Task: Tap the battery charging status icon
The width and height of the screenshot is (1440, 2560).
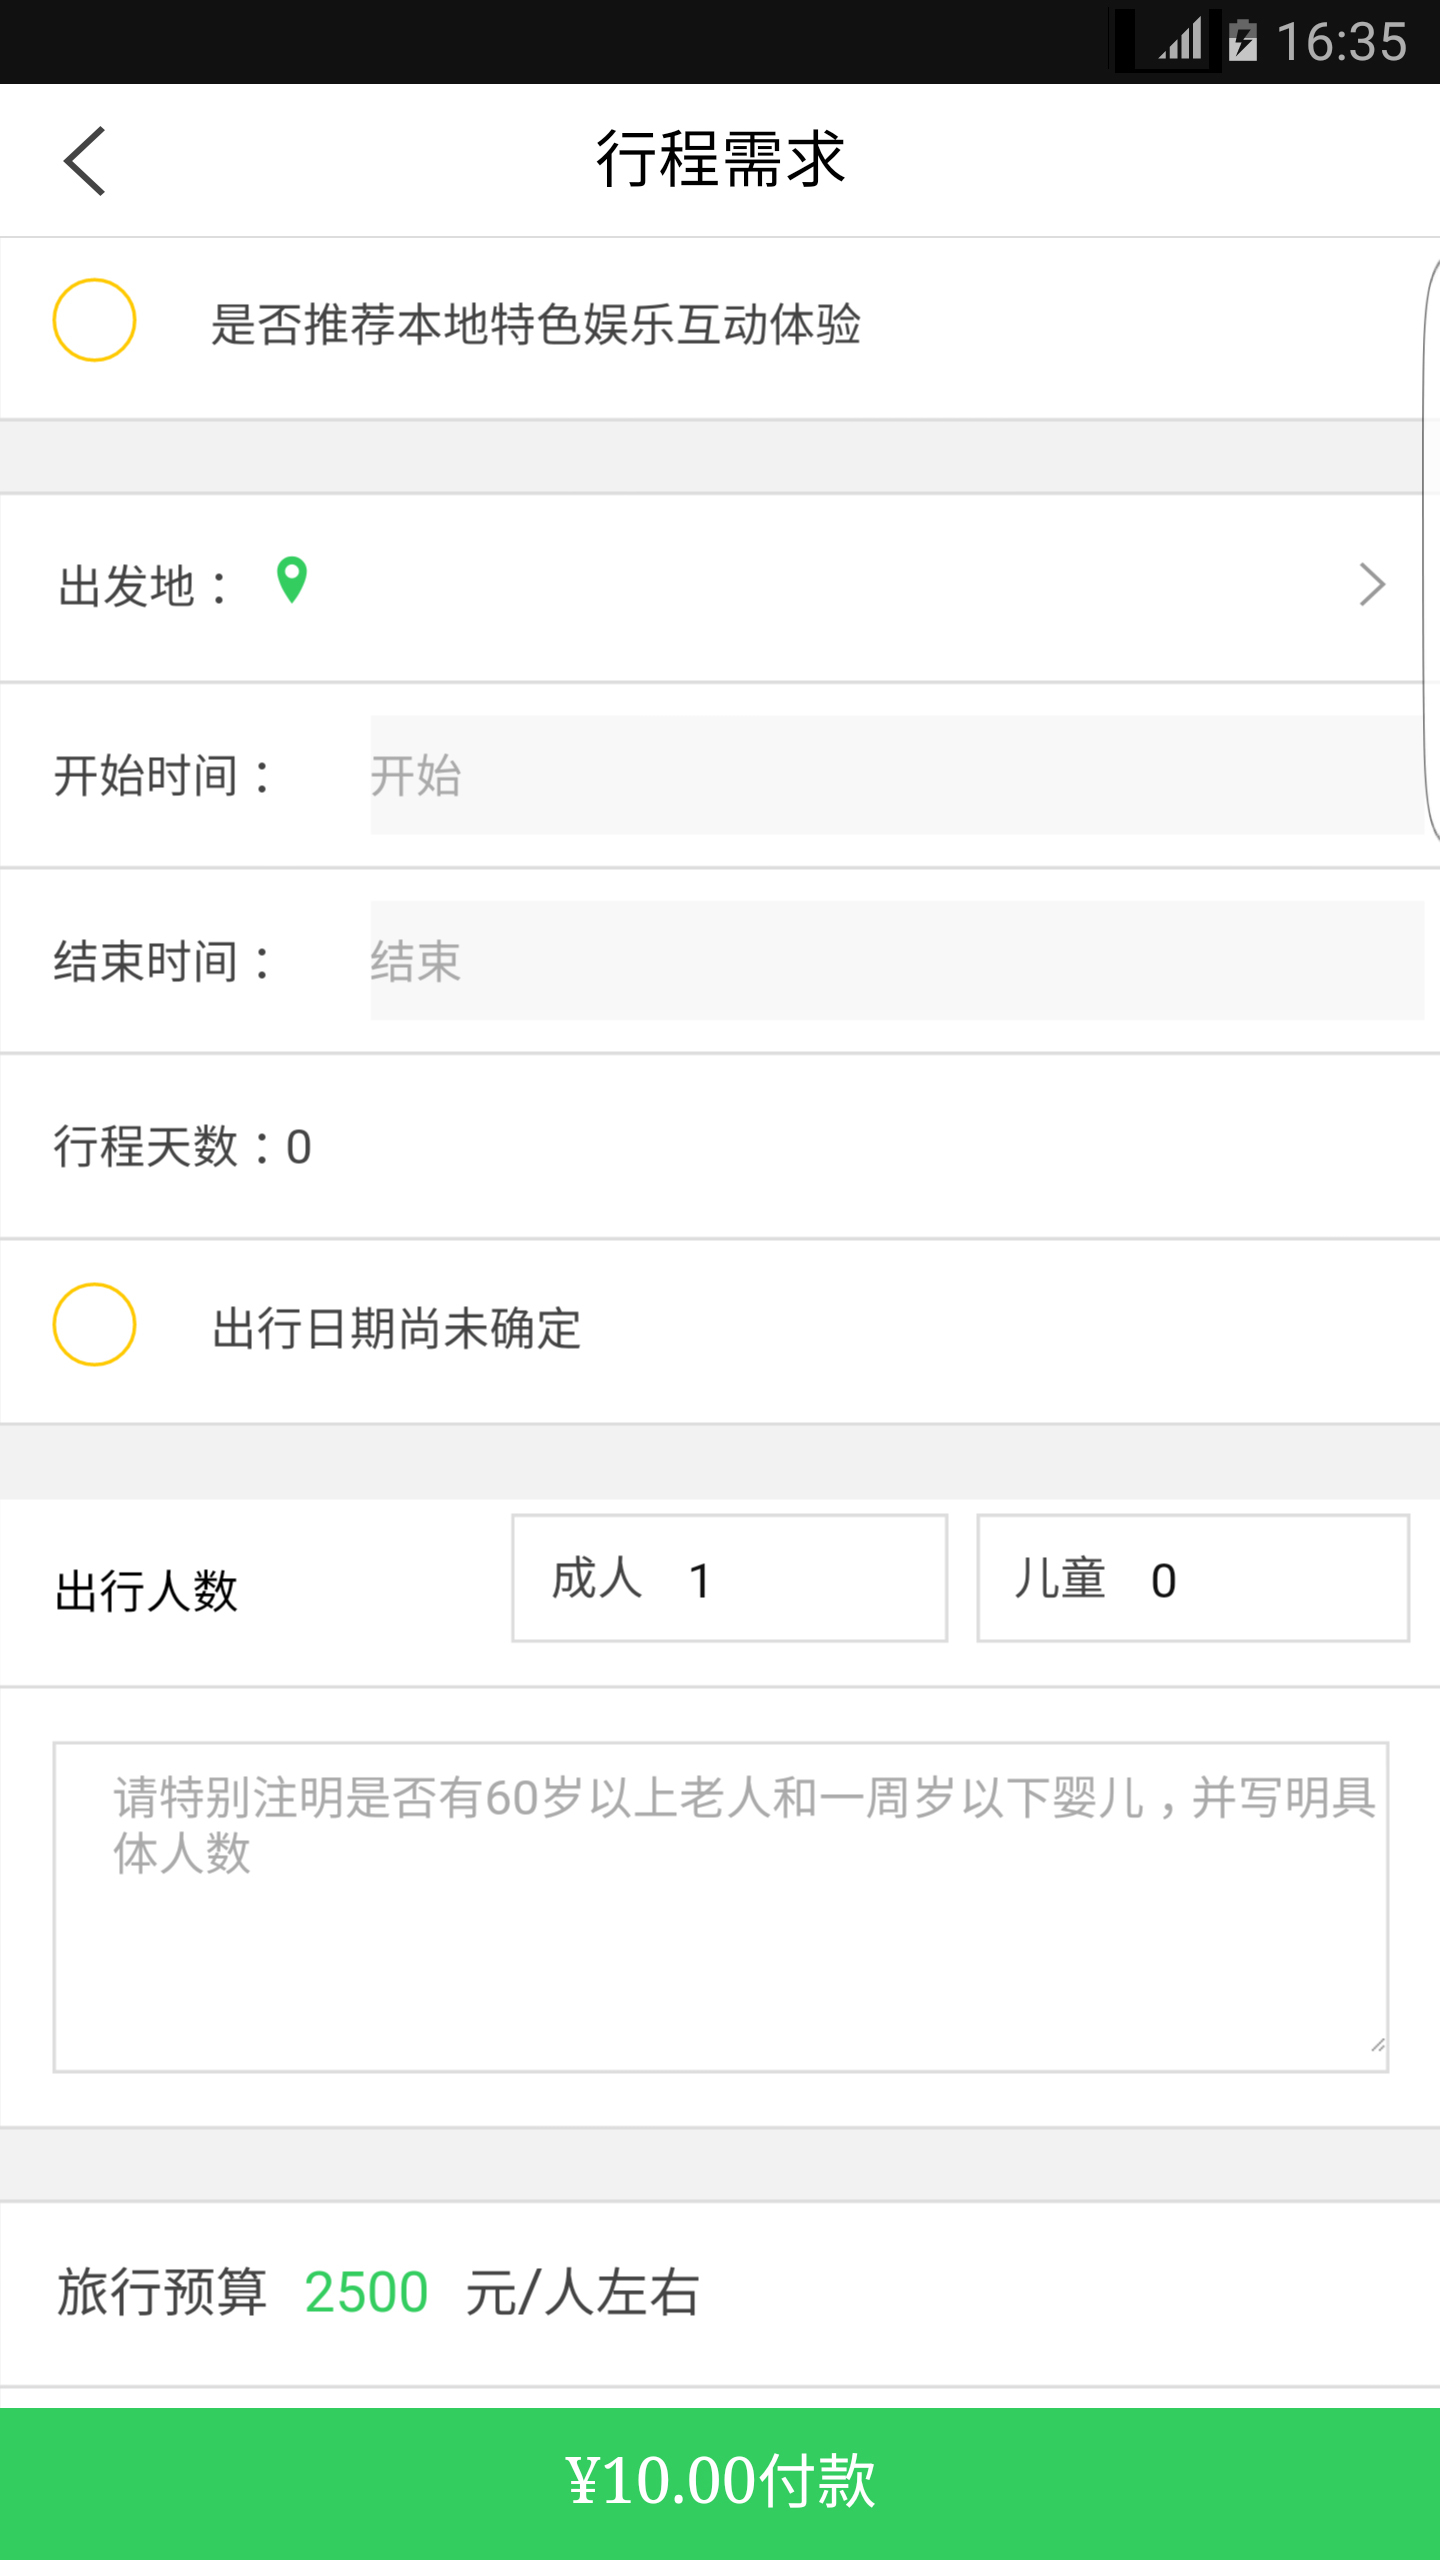Action: (1243, 42)
